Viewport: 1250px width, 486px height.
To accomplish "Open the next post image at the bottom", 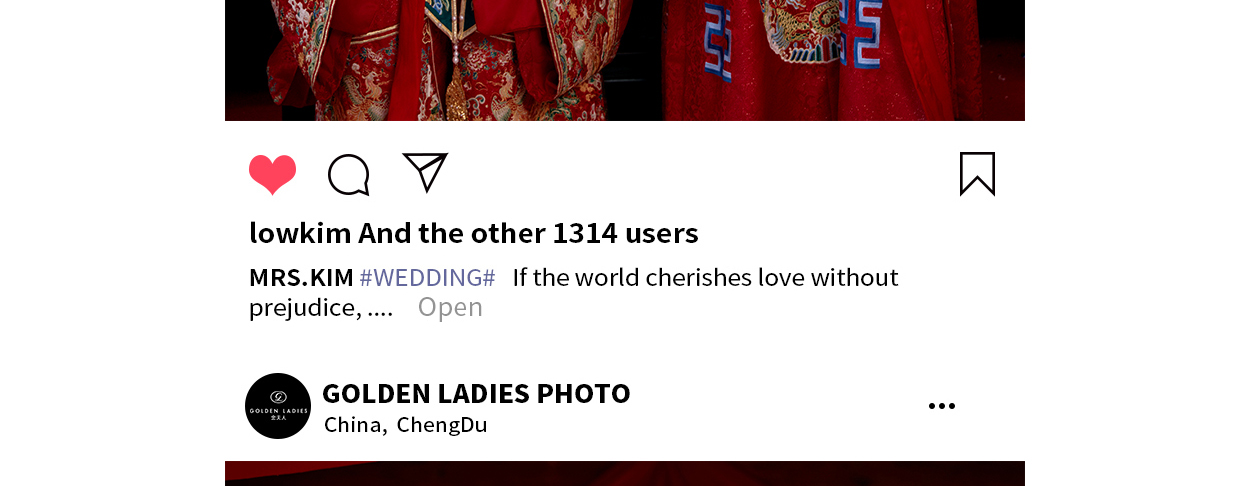I will [625, 474].
